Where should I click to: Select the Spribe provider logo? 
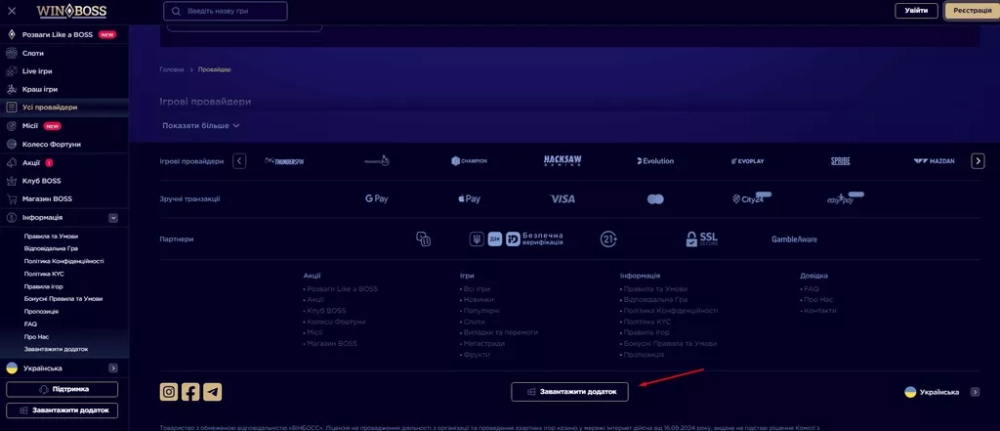(x=841, y=161)
